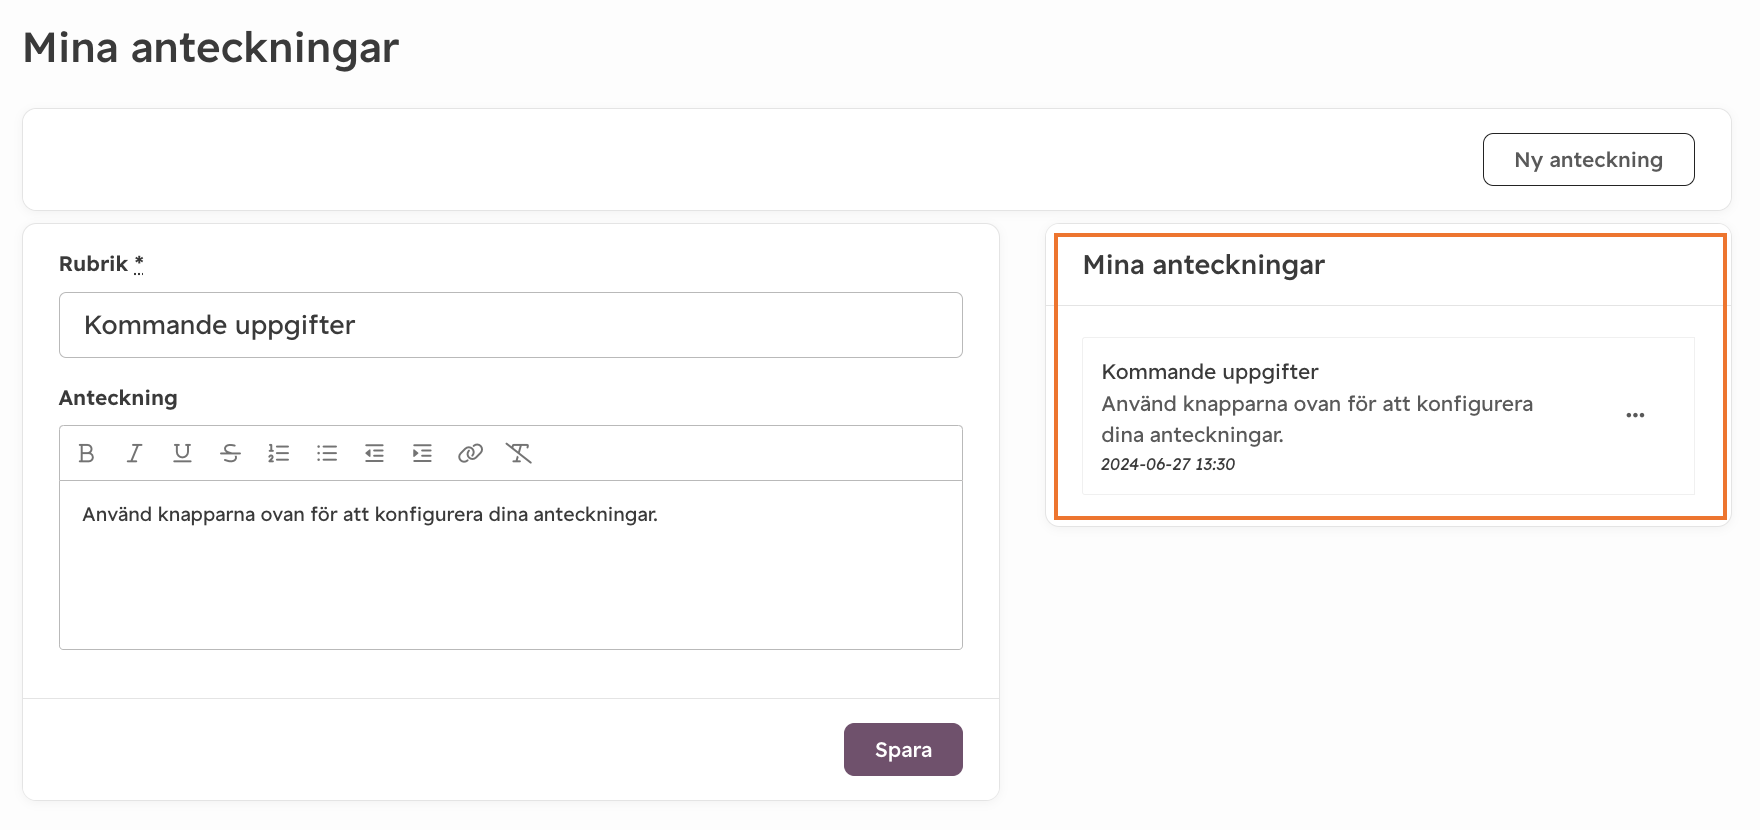Create a new note with Ny anteckning
1760x830 pixels.
[x=1588, y=159]
